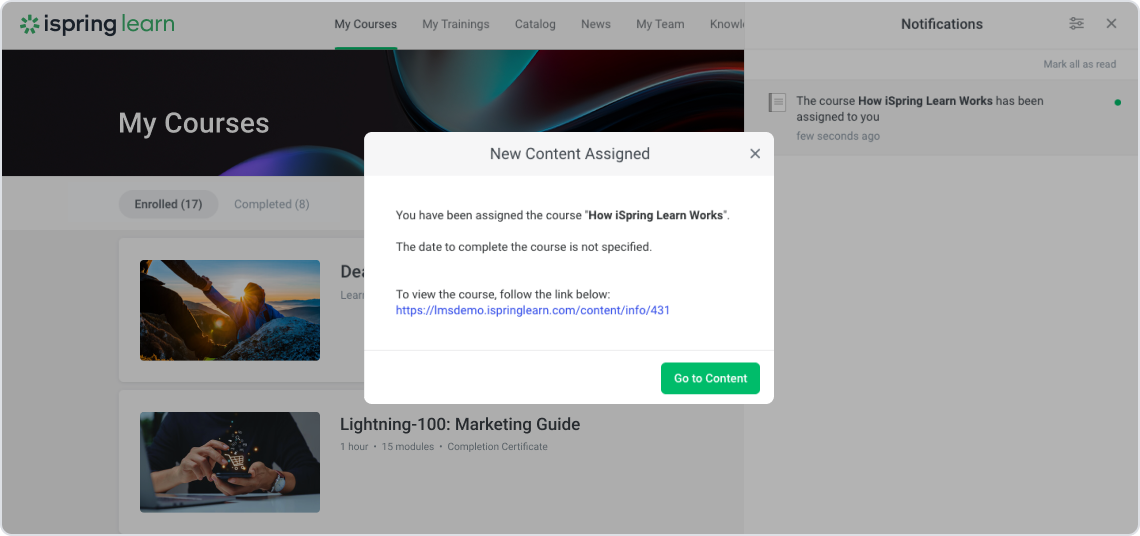Click the iSpring Learn logo

pyautogui.click(x=97, y=24)
